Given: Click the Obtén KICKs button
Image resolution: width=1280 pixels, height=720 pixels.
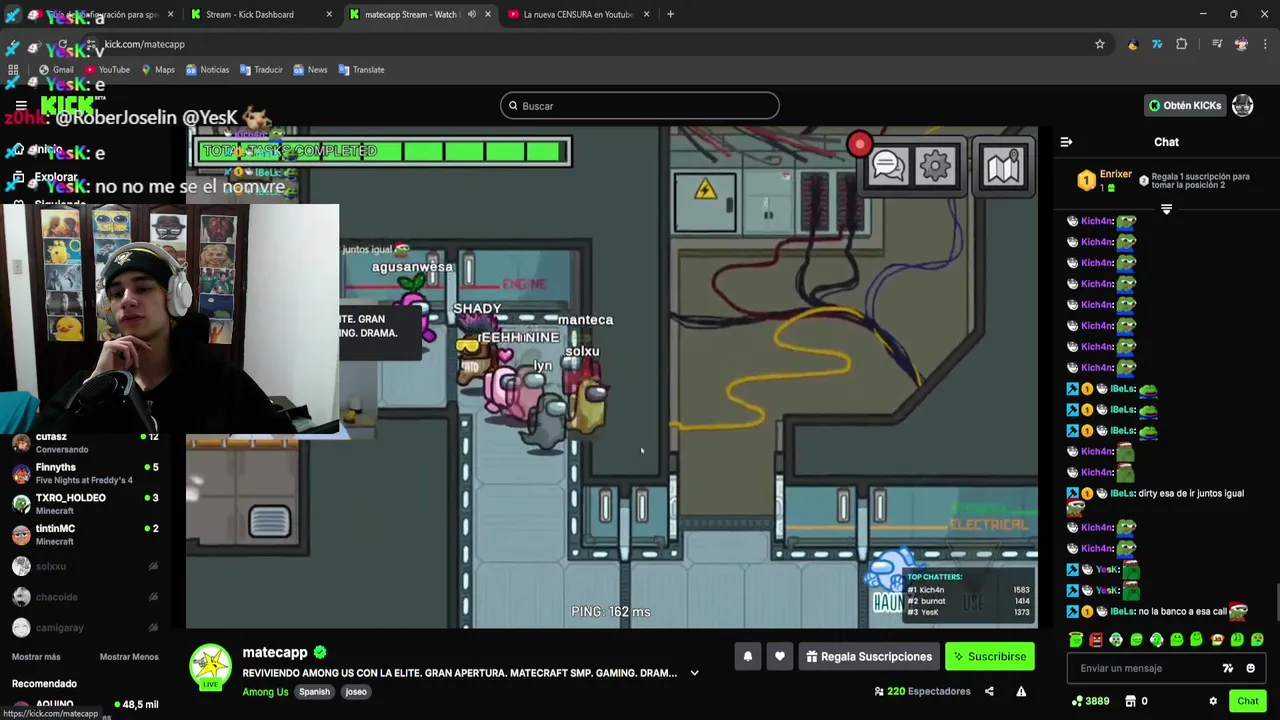Looking at the screenshot, I should point(1185,105).
